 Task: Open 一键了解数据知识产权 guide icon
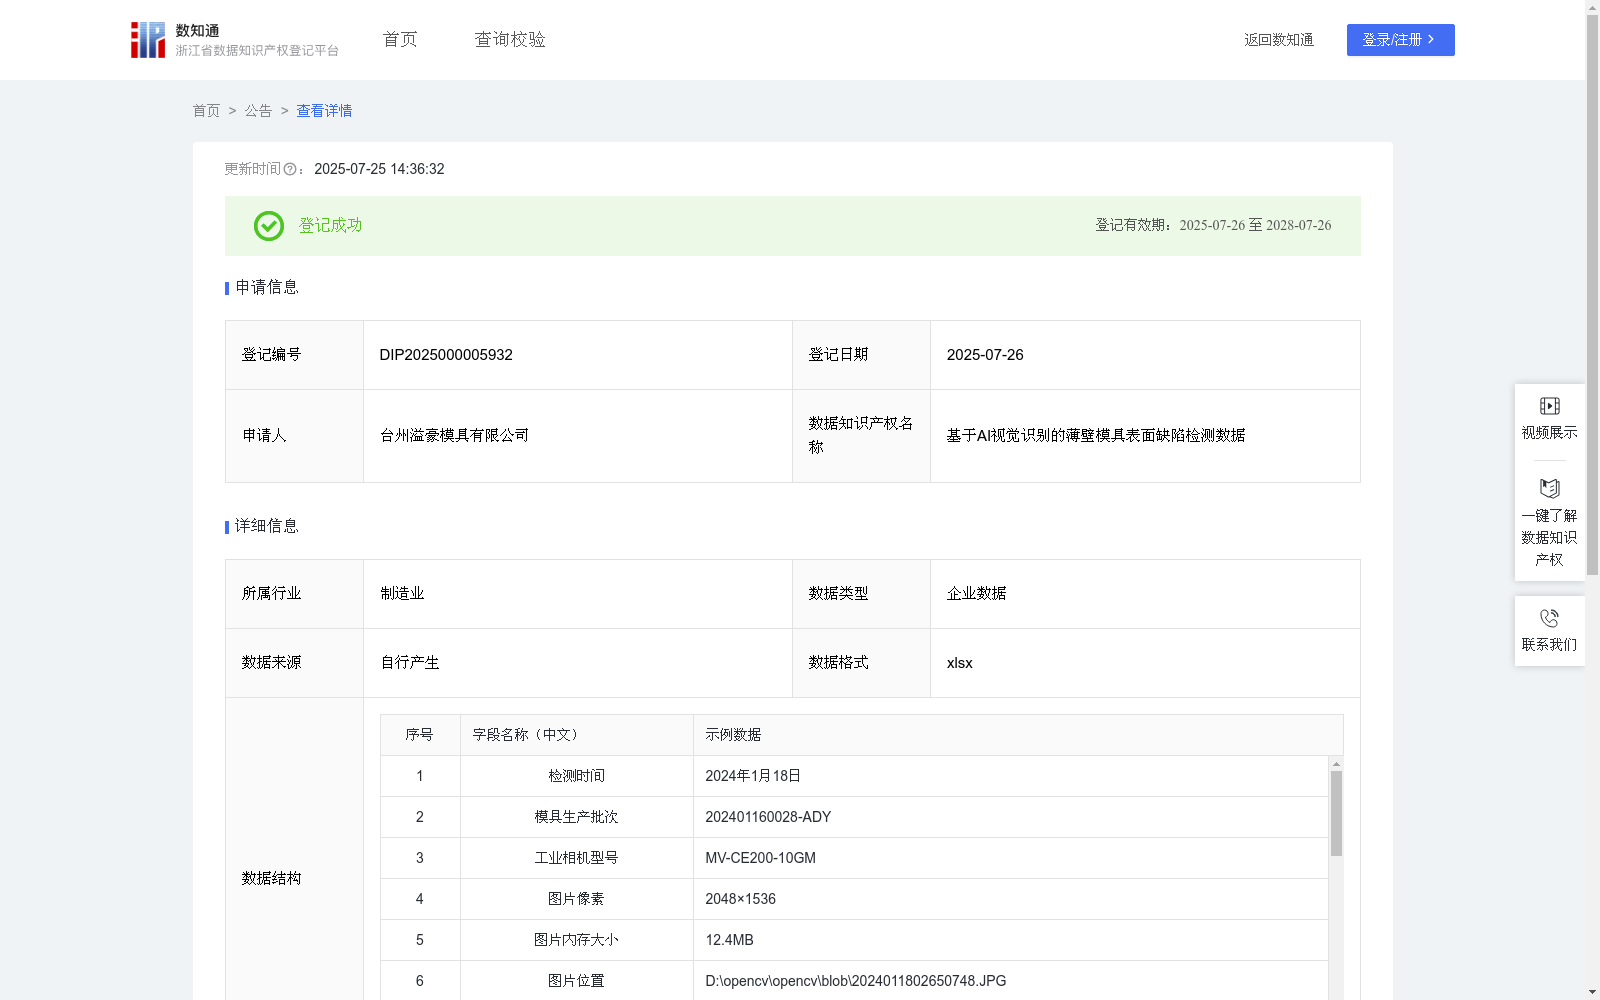click(x=1549, y=489)
